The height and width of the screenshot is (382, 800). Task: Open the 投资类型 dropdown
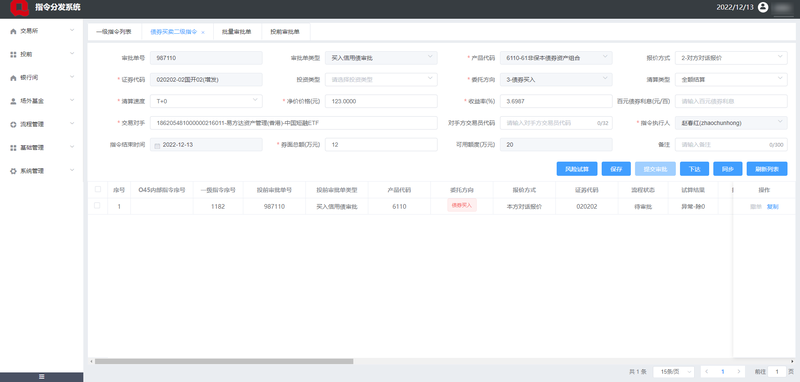coord(381,80)
